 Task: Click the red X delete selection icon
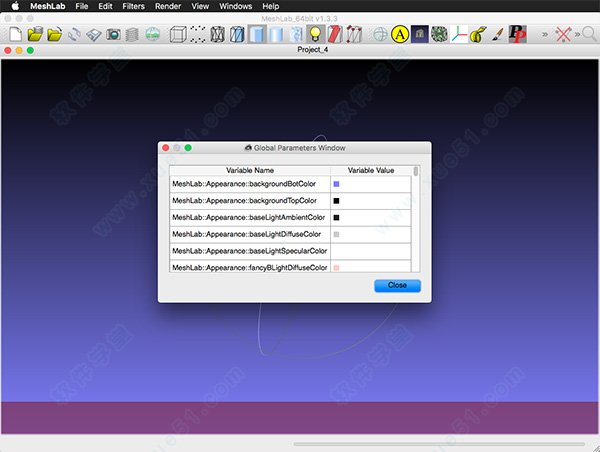click(563, 34)
